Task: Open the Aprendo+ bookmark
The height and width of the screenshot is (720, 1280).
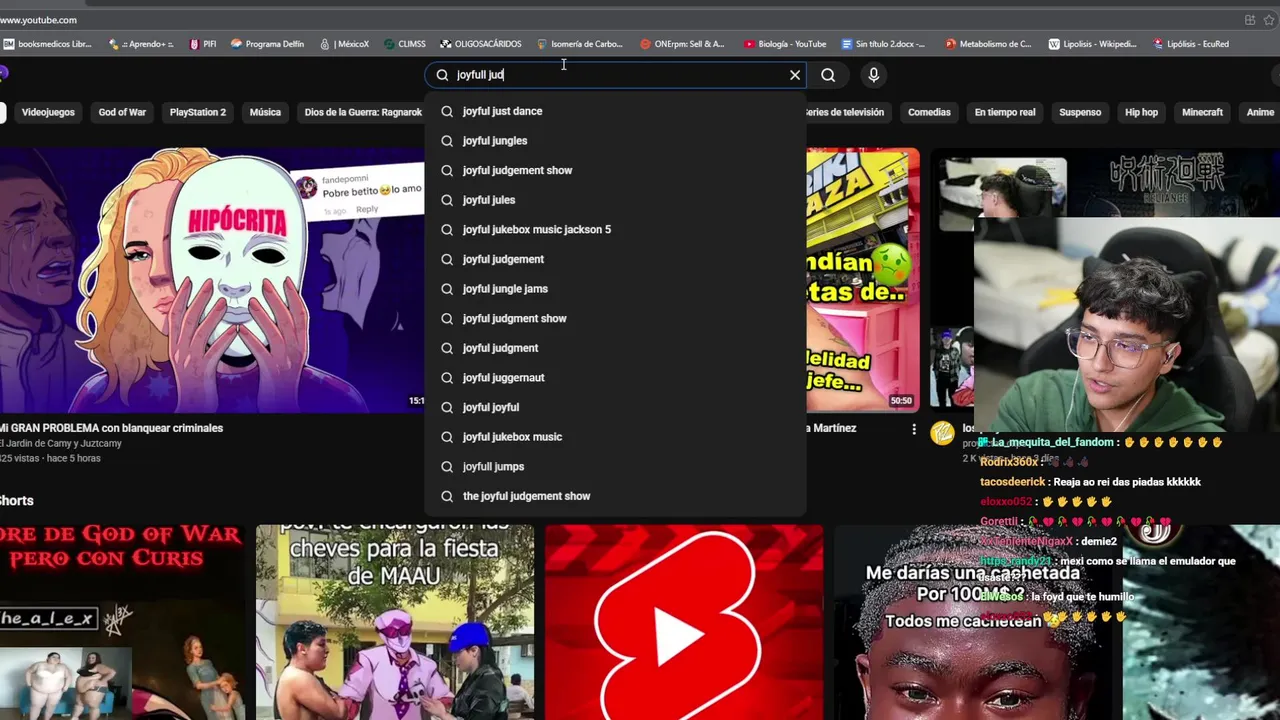Action: (141, 44)
